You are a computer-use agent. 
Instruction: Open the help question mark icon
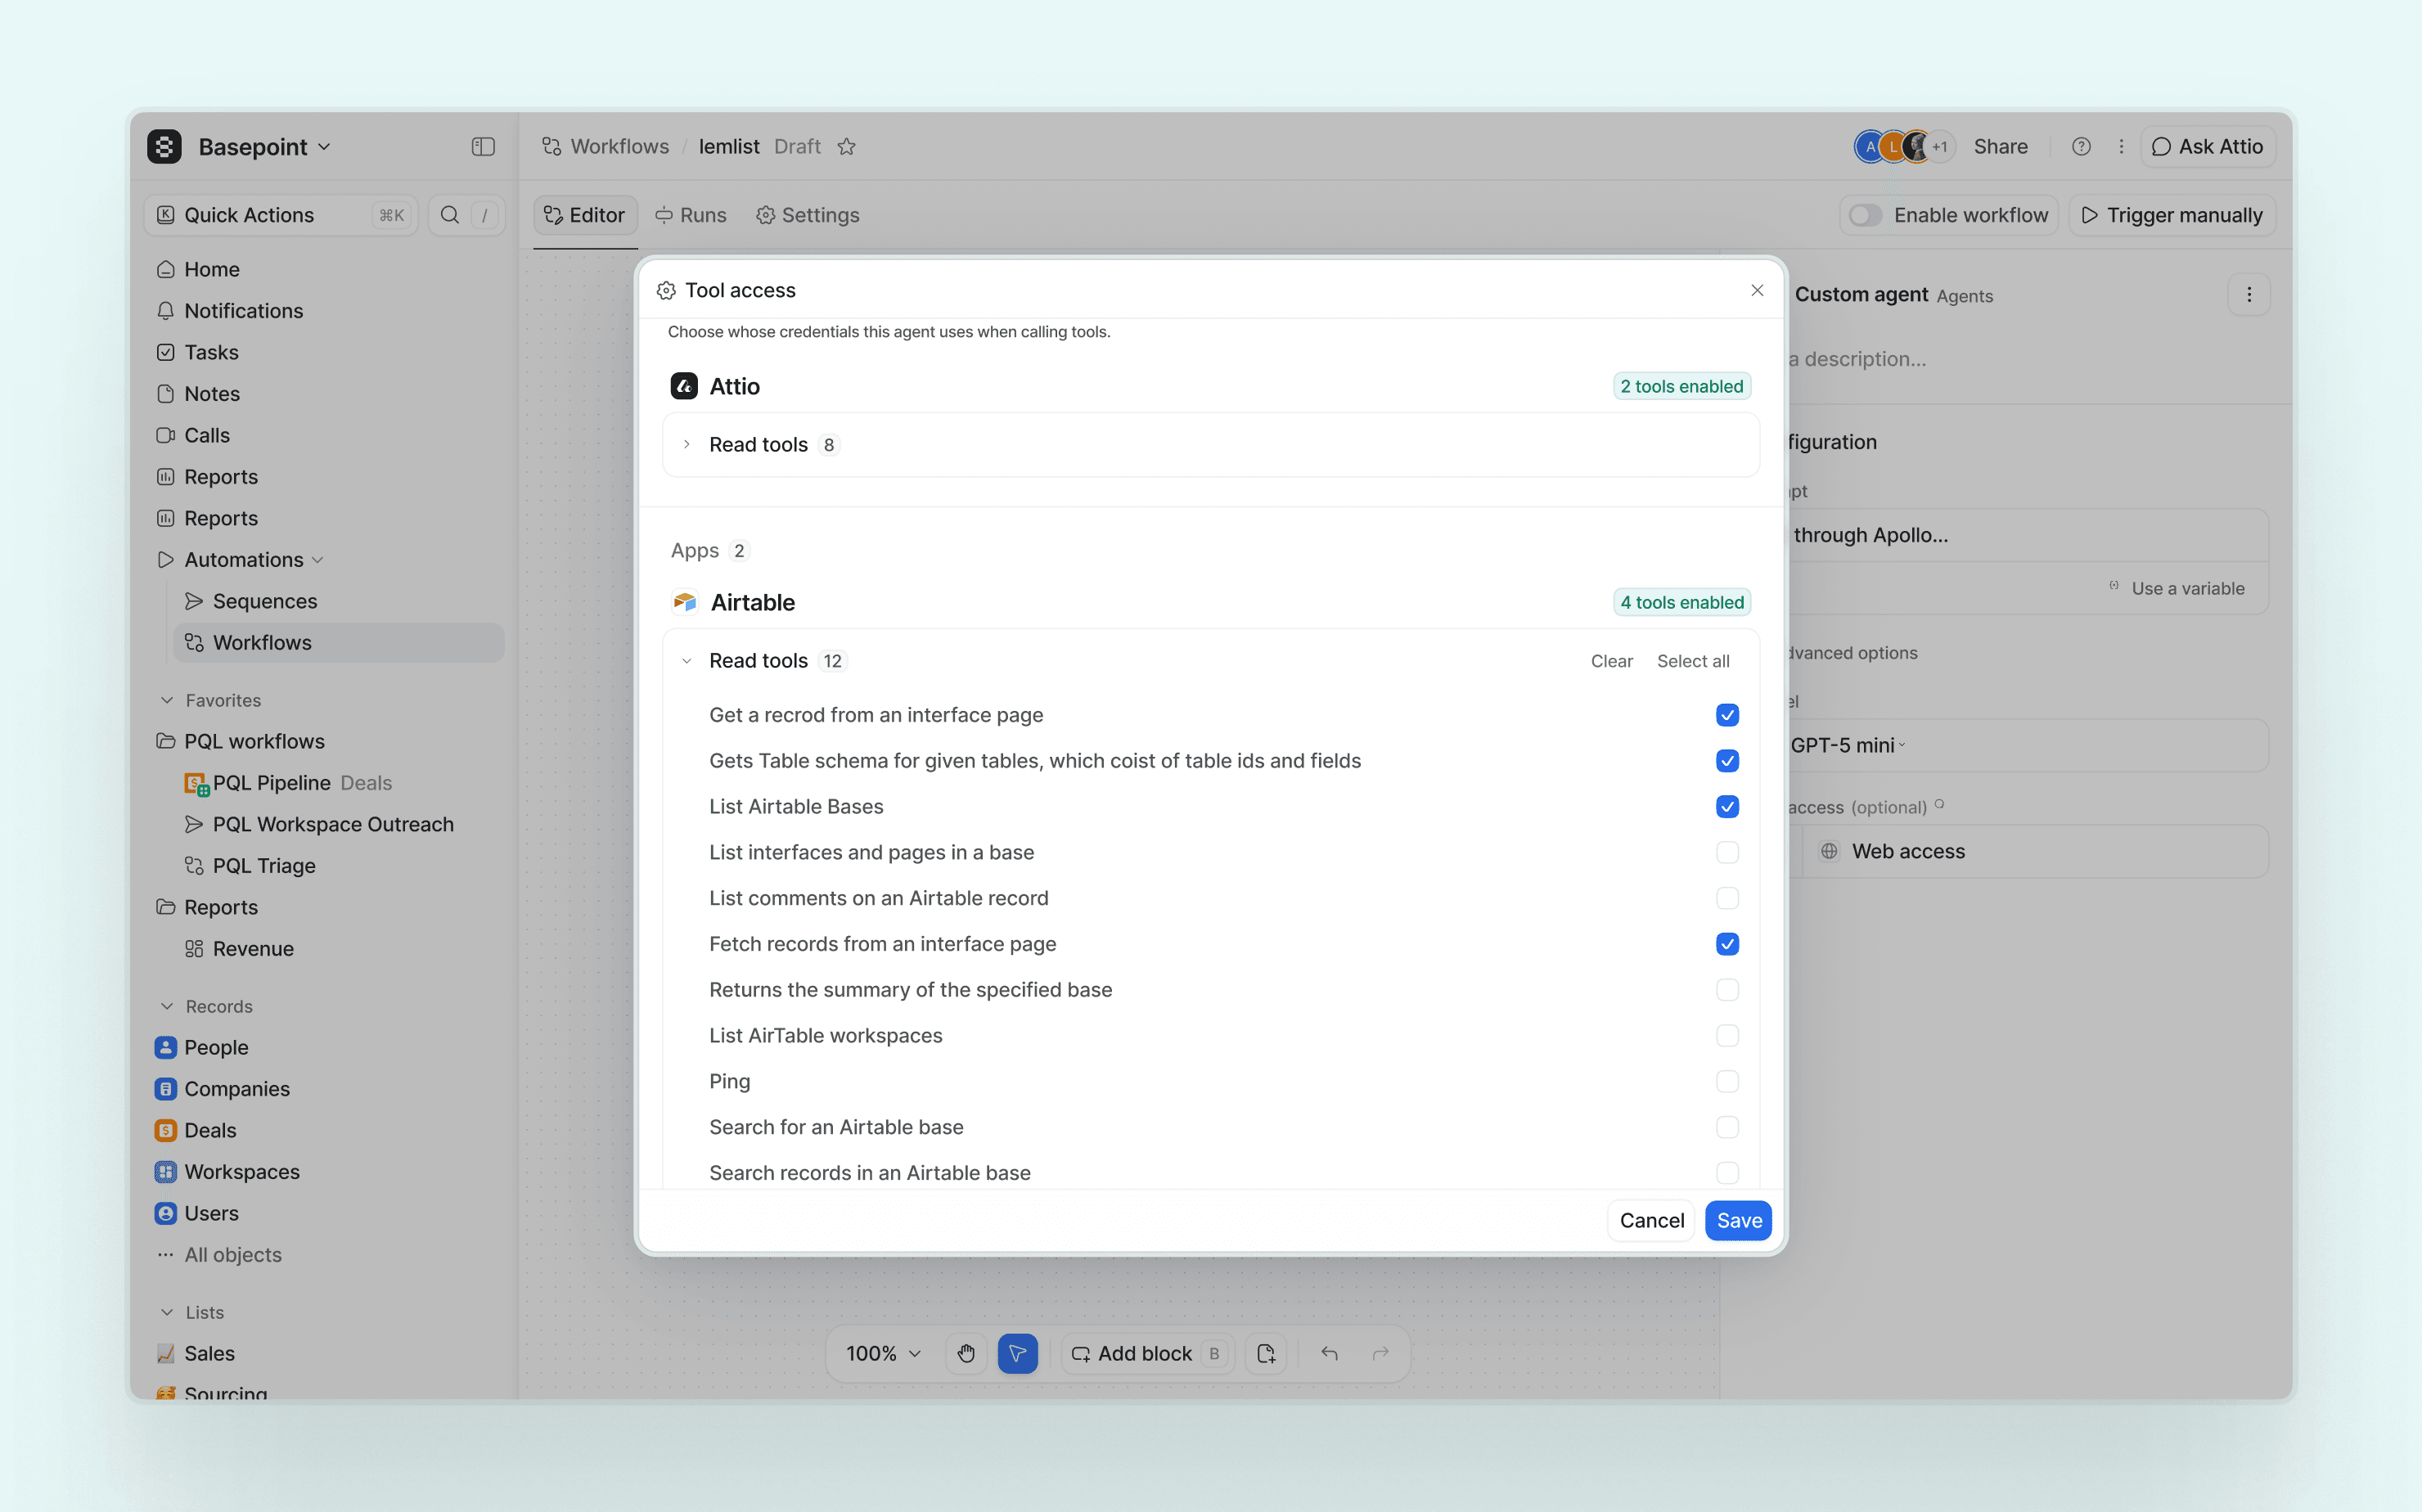coord(2081,147)
